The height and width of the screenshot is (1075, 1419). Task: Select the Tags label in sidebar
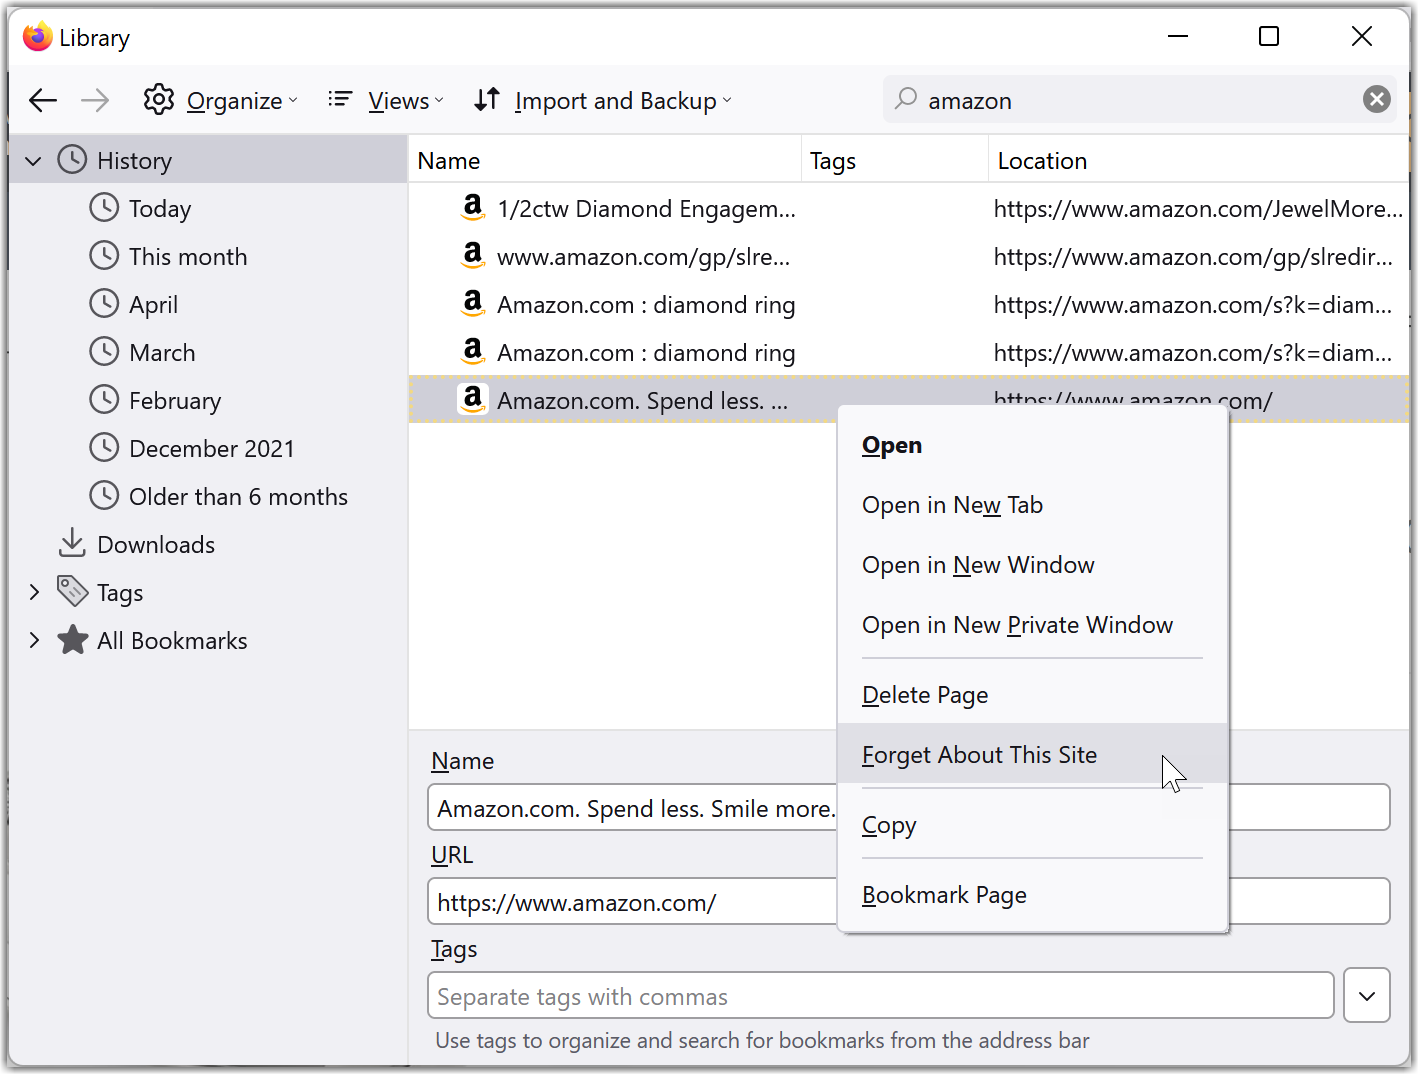pyautogui.click(x=120, y=592)
